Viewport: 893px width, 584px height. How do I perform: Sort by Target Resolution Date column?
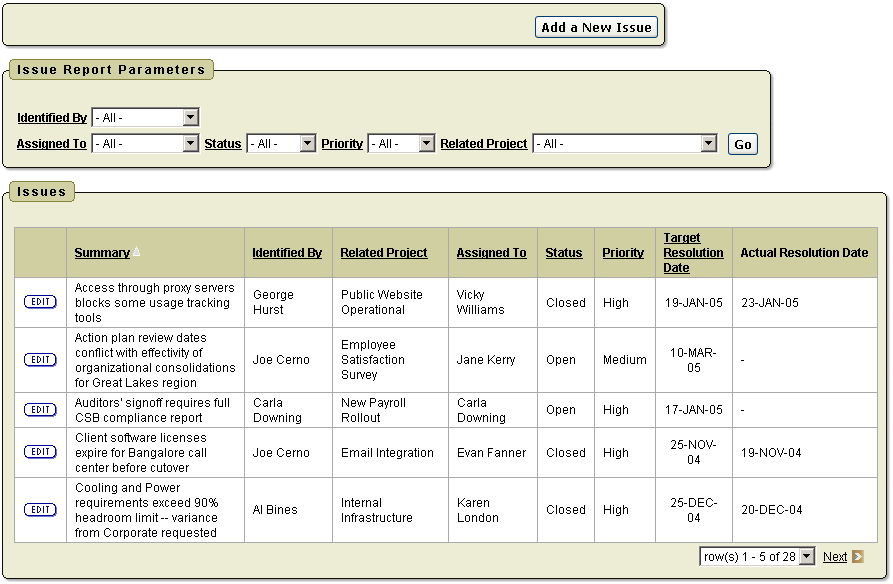click(x=693, y=253)
